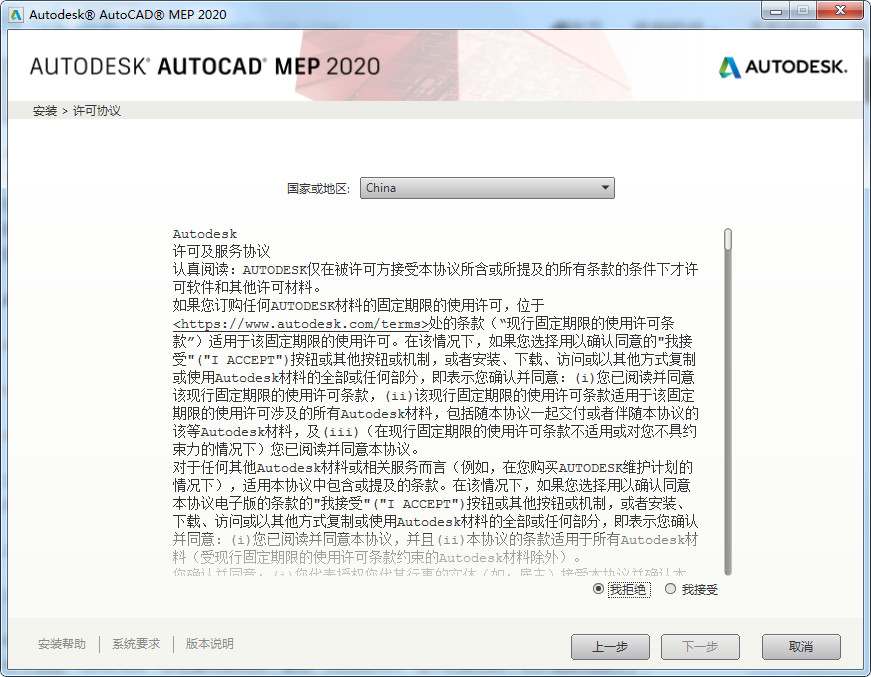Open the 系统要求 link
Screen dimensions: 871x677
coord(136,644)
